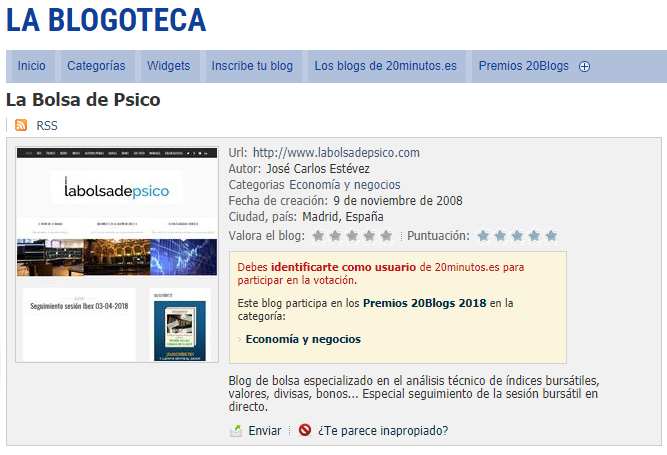
Task: Rate the blog with the first star
Action: (x=319, y=236)
